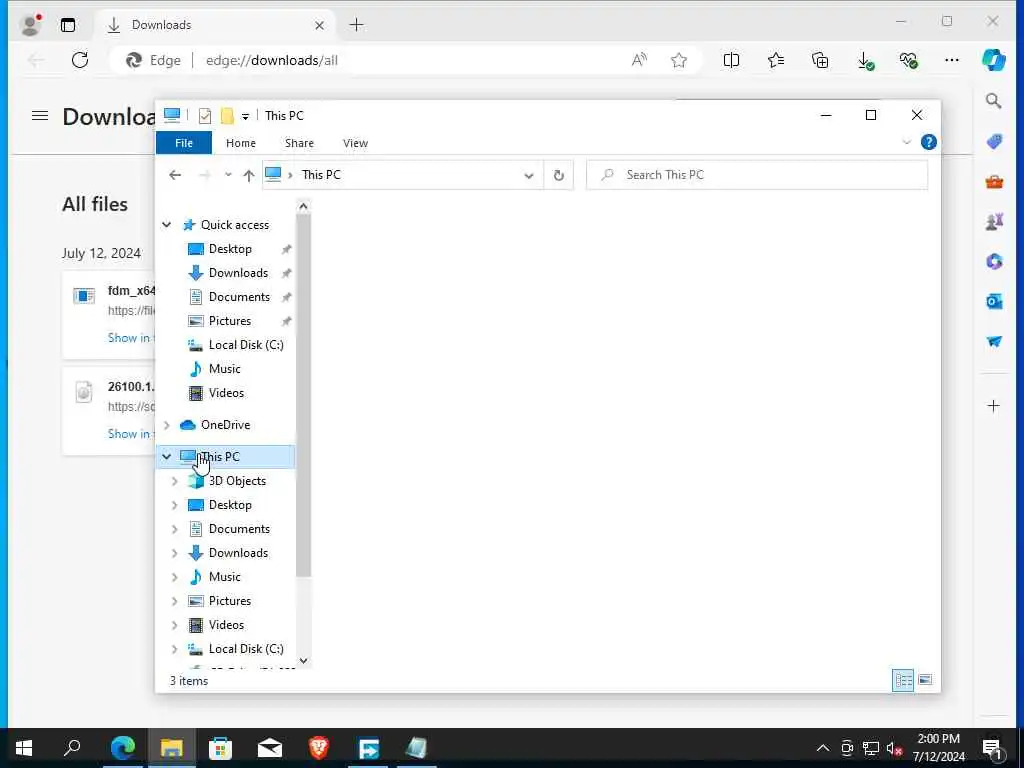1024x768 pixels.
Task: Customize the Edge sidebar with the plus icon
Action: click(993, 406)
